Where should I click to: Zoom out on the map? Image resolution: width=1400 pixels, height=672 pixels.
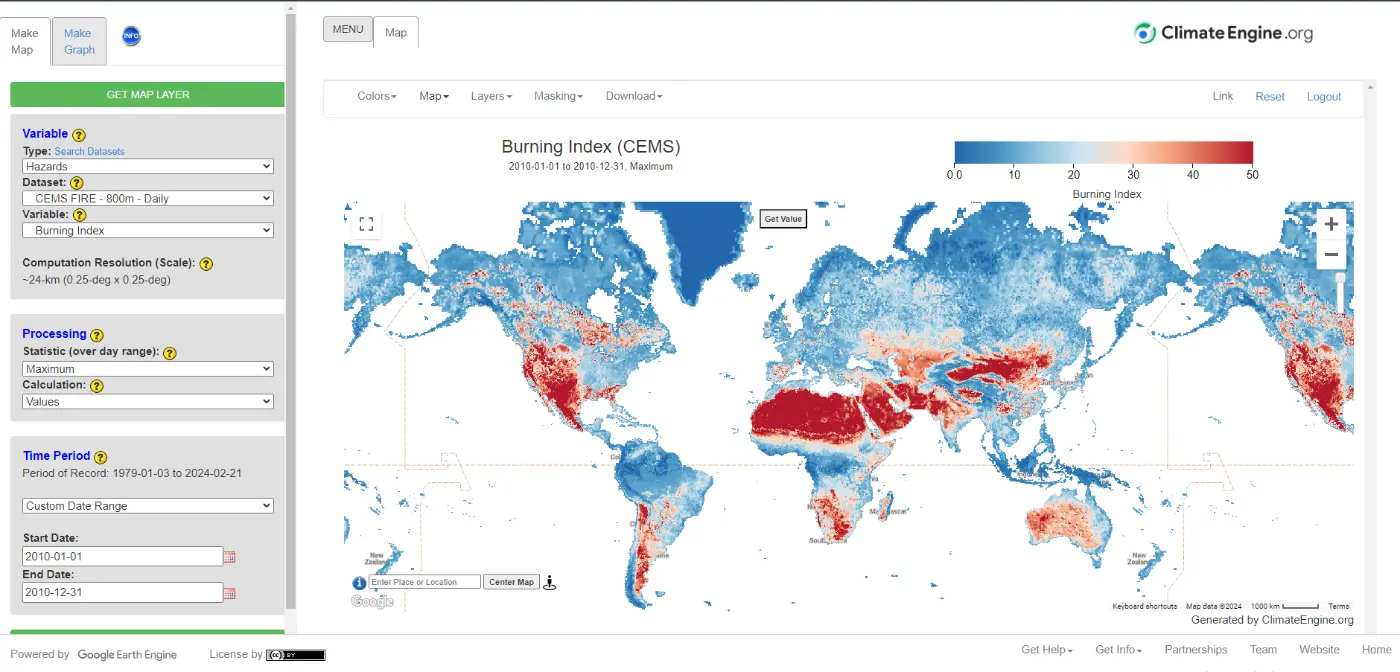[1331, 255]
